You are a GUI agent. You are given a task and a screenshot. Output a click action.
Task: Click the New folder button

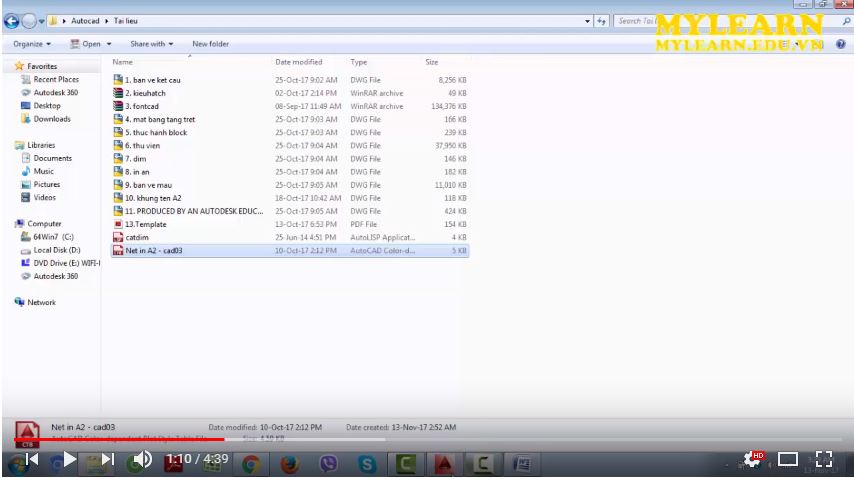210,44
